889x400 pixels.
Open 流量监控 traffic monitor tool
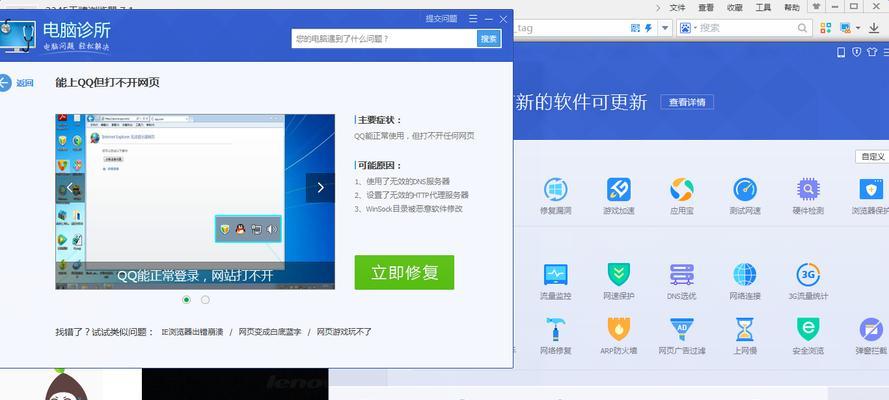click(556, 274)
